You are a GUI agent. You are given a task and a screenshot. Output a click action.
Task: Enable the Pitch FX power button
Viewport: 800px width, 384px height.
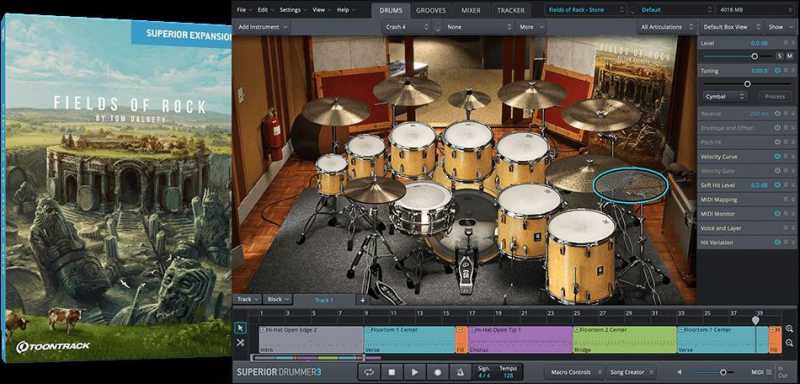coord(778,142)
